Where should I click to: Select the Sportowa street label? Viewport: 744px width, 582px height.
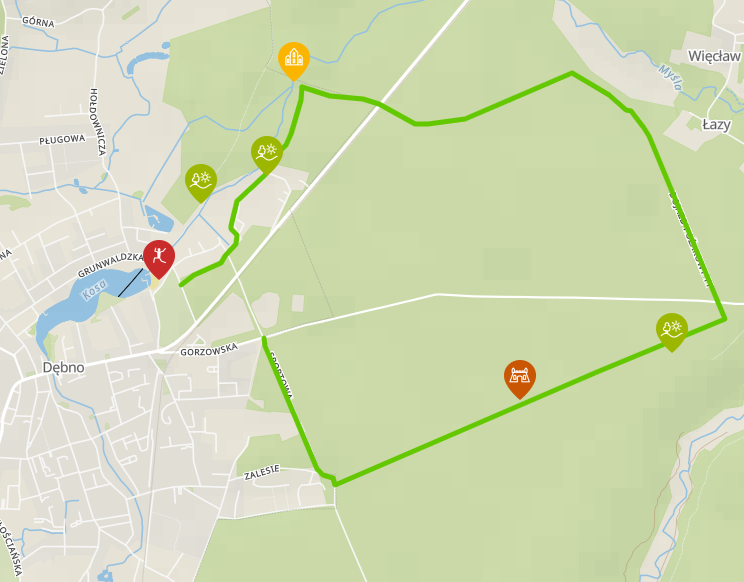(281, 375)
